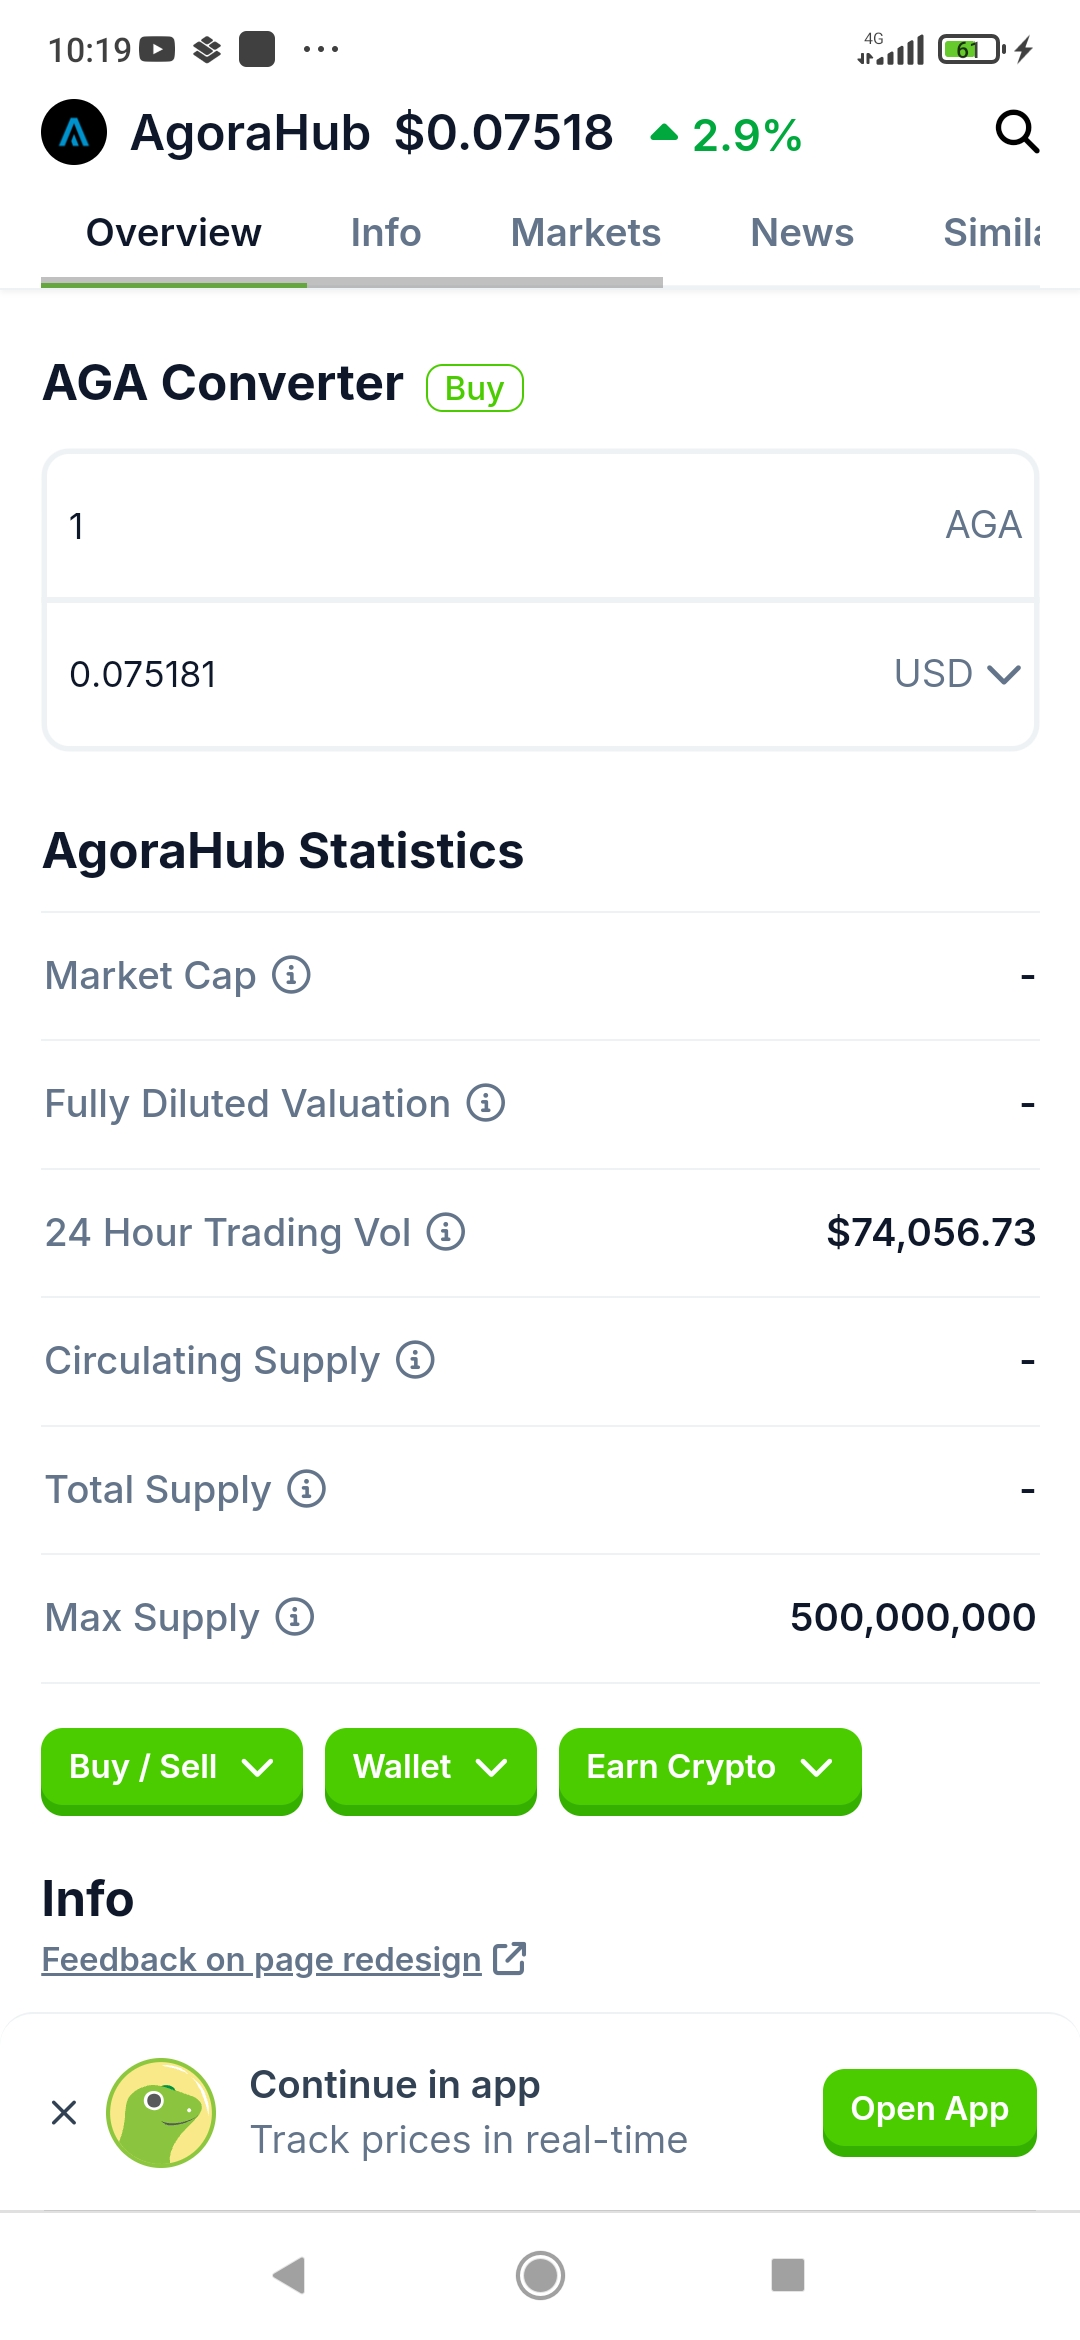This screenshot has width=1080, height=2340.
Task: Show Total Supply info tooltip
Action: (x=307, y=1489)
